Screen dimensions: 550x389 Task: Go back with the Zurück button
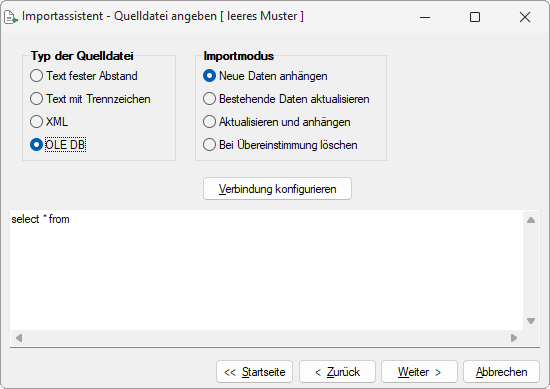[x=337, y=372]
